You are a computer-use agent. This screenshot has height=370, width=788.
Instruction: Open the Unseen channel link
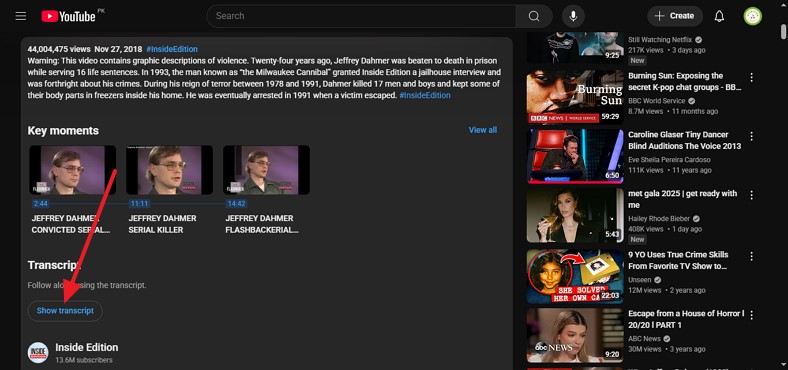click(x=640, y=280)
